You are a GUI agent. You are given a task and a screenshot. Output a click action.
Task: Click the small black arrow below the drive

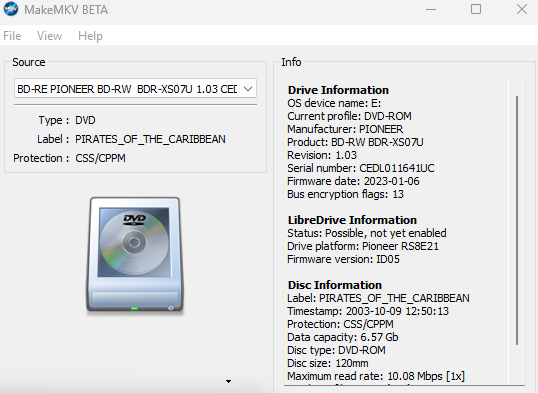point(228,381)
